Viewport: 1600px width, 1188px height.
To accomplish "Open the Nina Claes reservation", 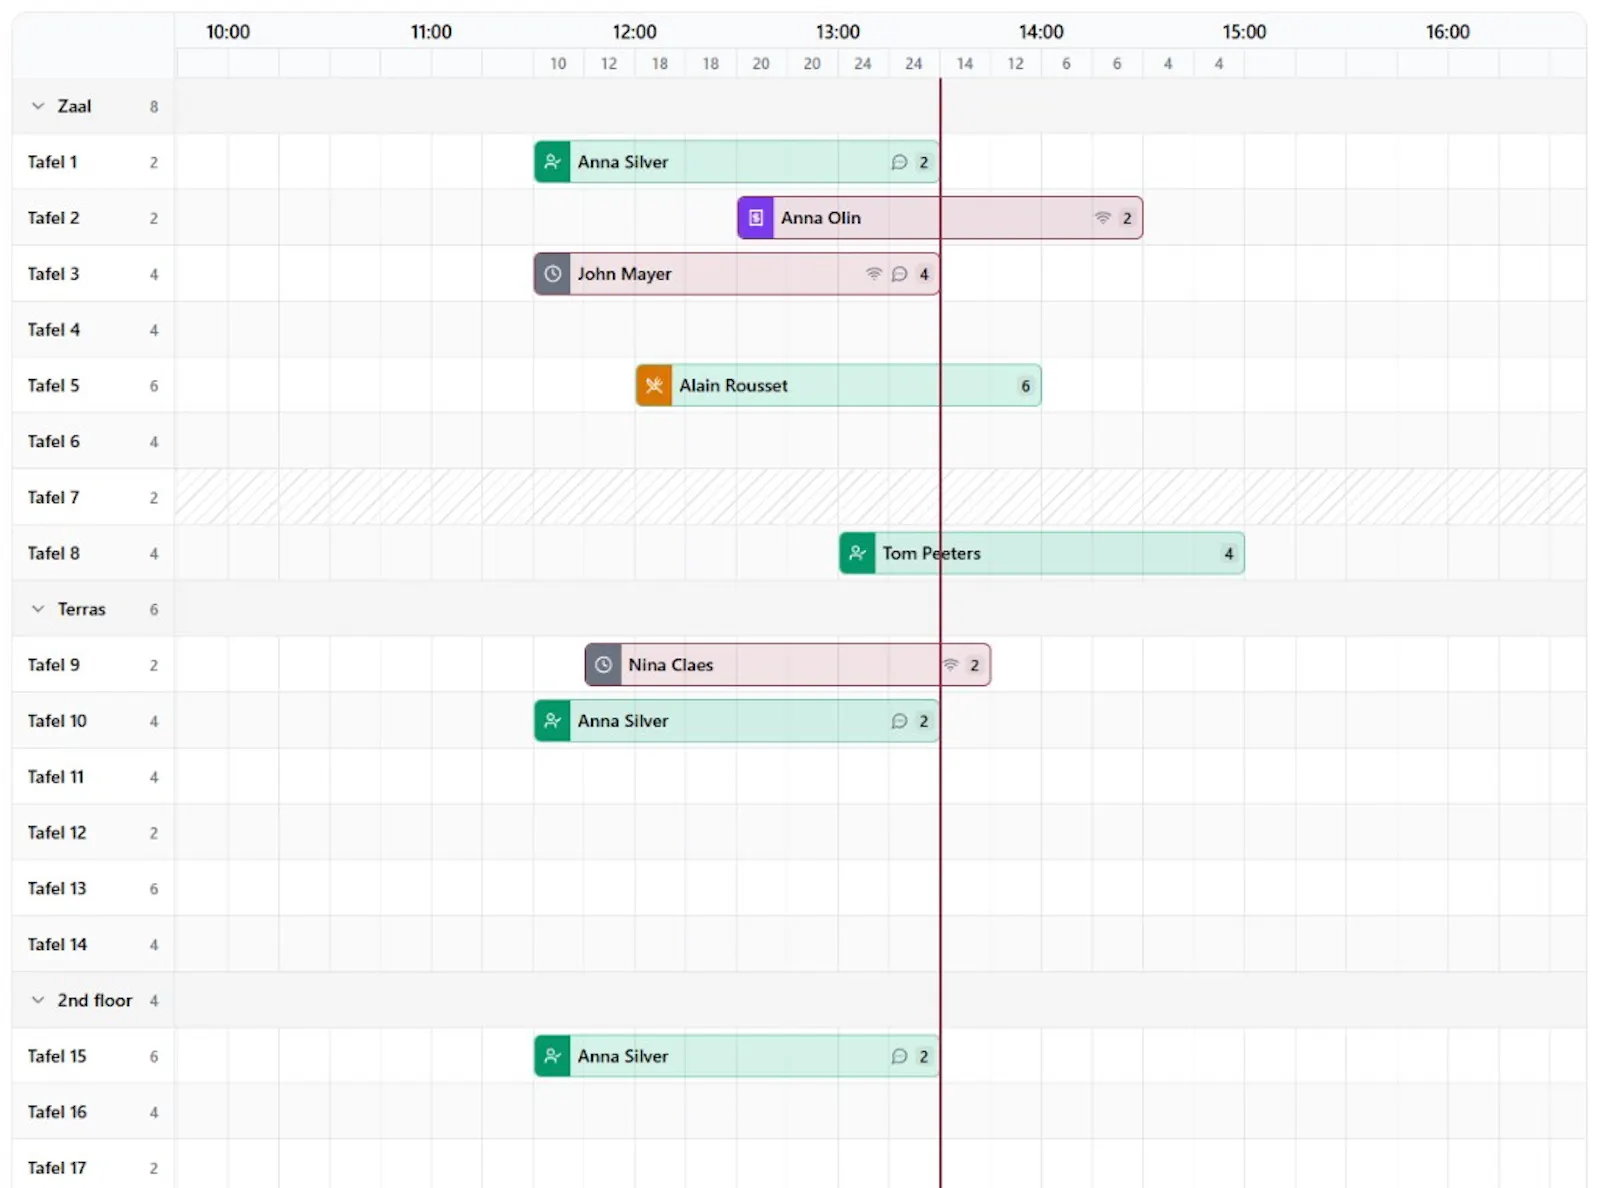I will [x=788, y=665].
